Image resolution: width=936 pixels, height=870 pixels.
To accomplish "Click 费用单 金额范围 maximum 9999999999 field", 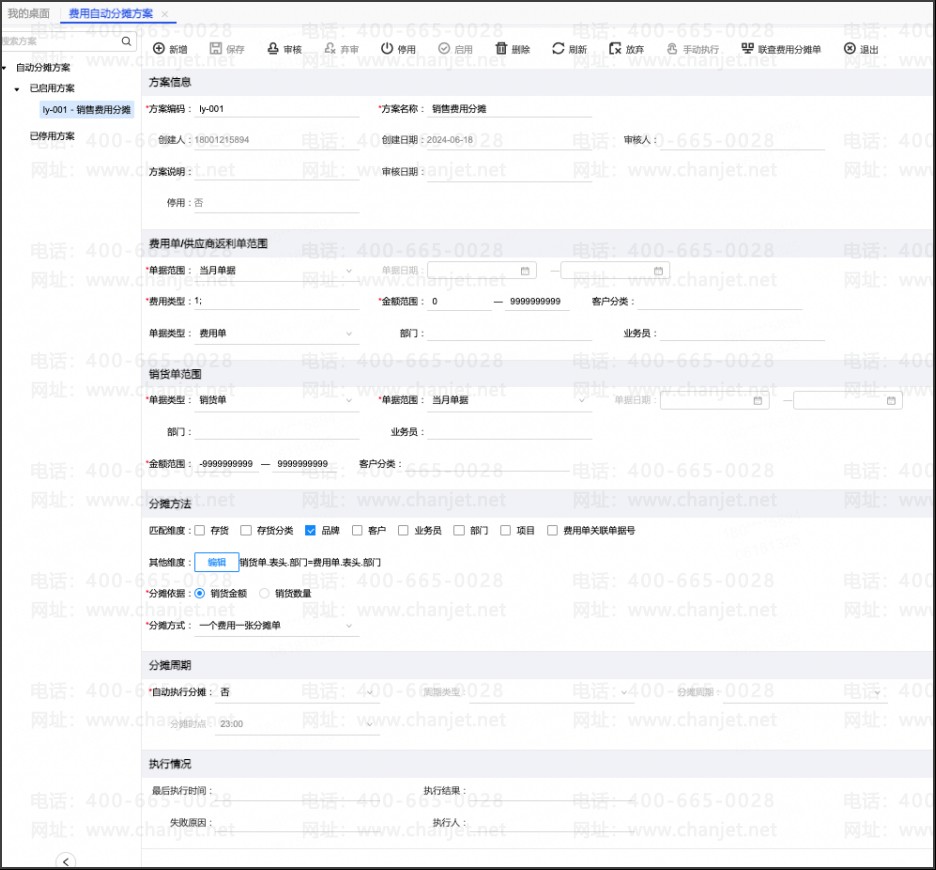I will click(537, 302).
